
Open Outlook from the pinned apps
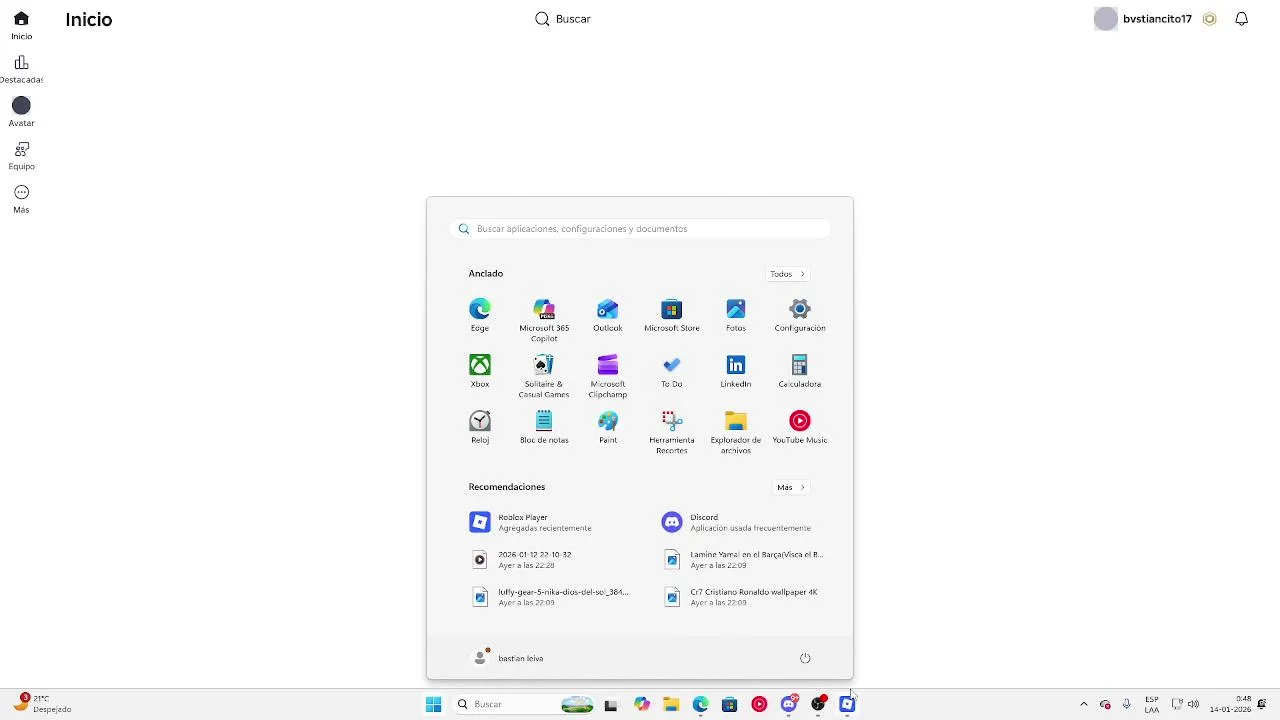608,315
